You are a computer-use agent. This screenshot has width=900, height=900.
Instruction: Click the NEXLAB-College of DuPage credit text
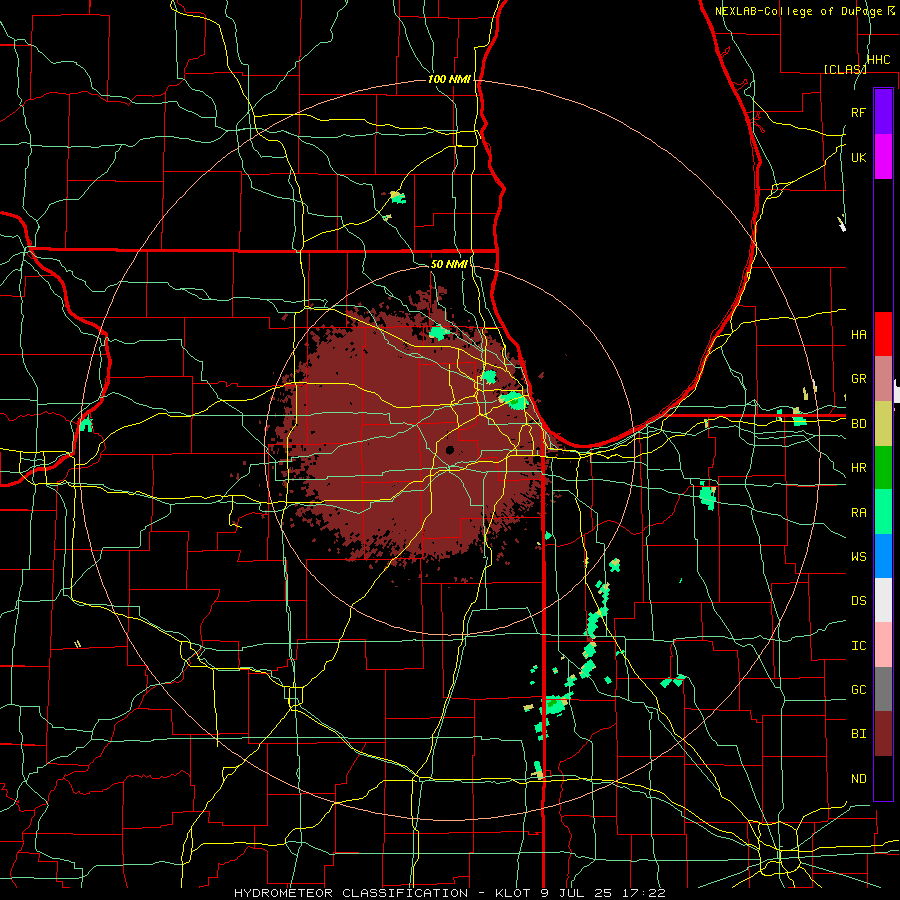click(804, 11)
